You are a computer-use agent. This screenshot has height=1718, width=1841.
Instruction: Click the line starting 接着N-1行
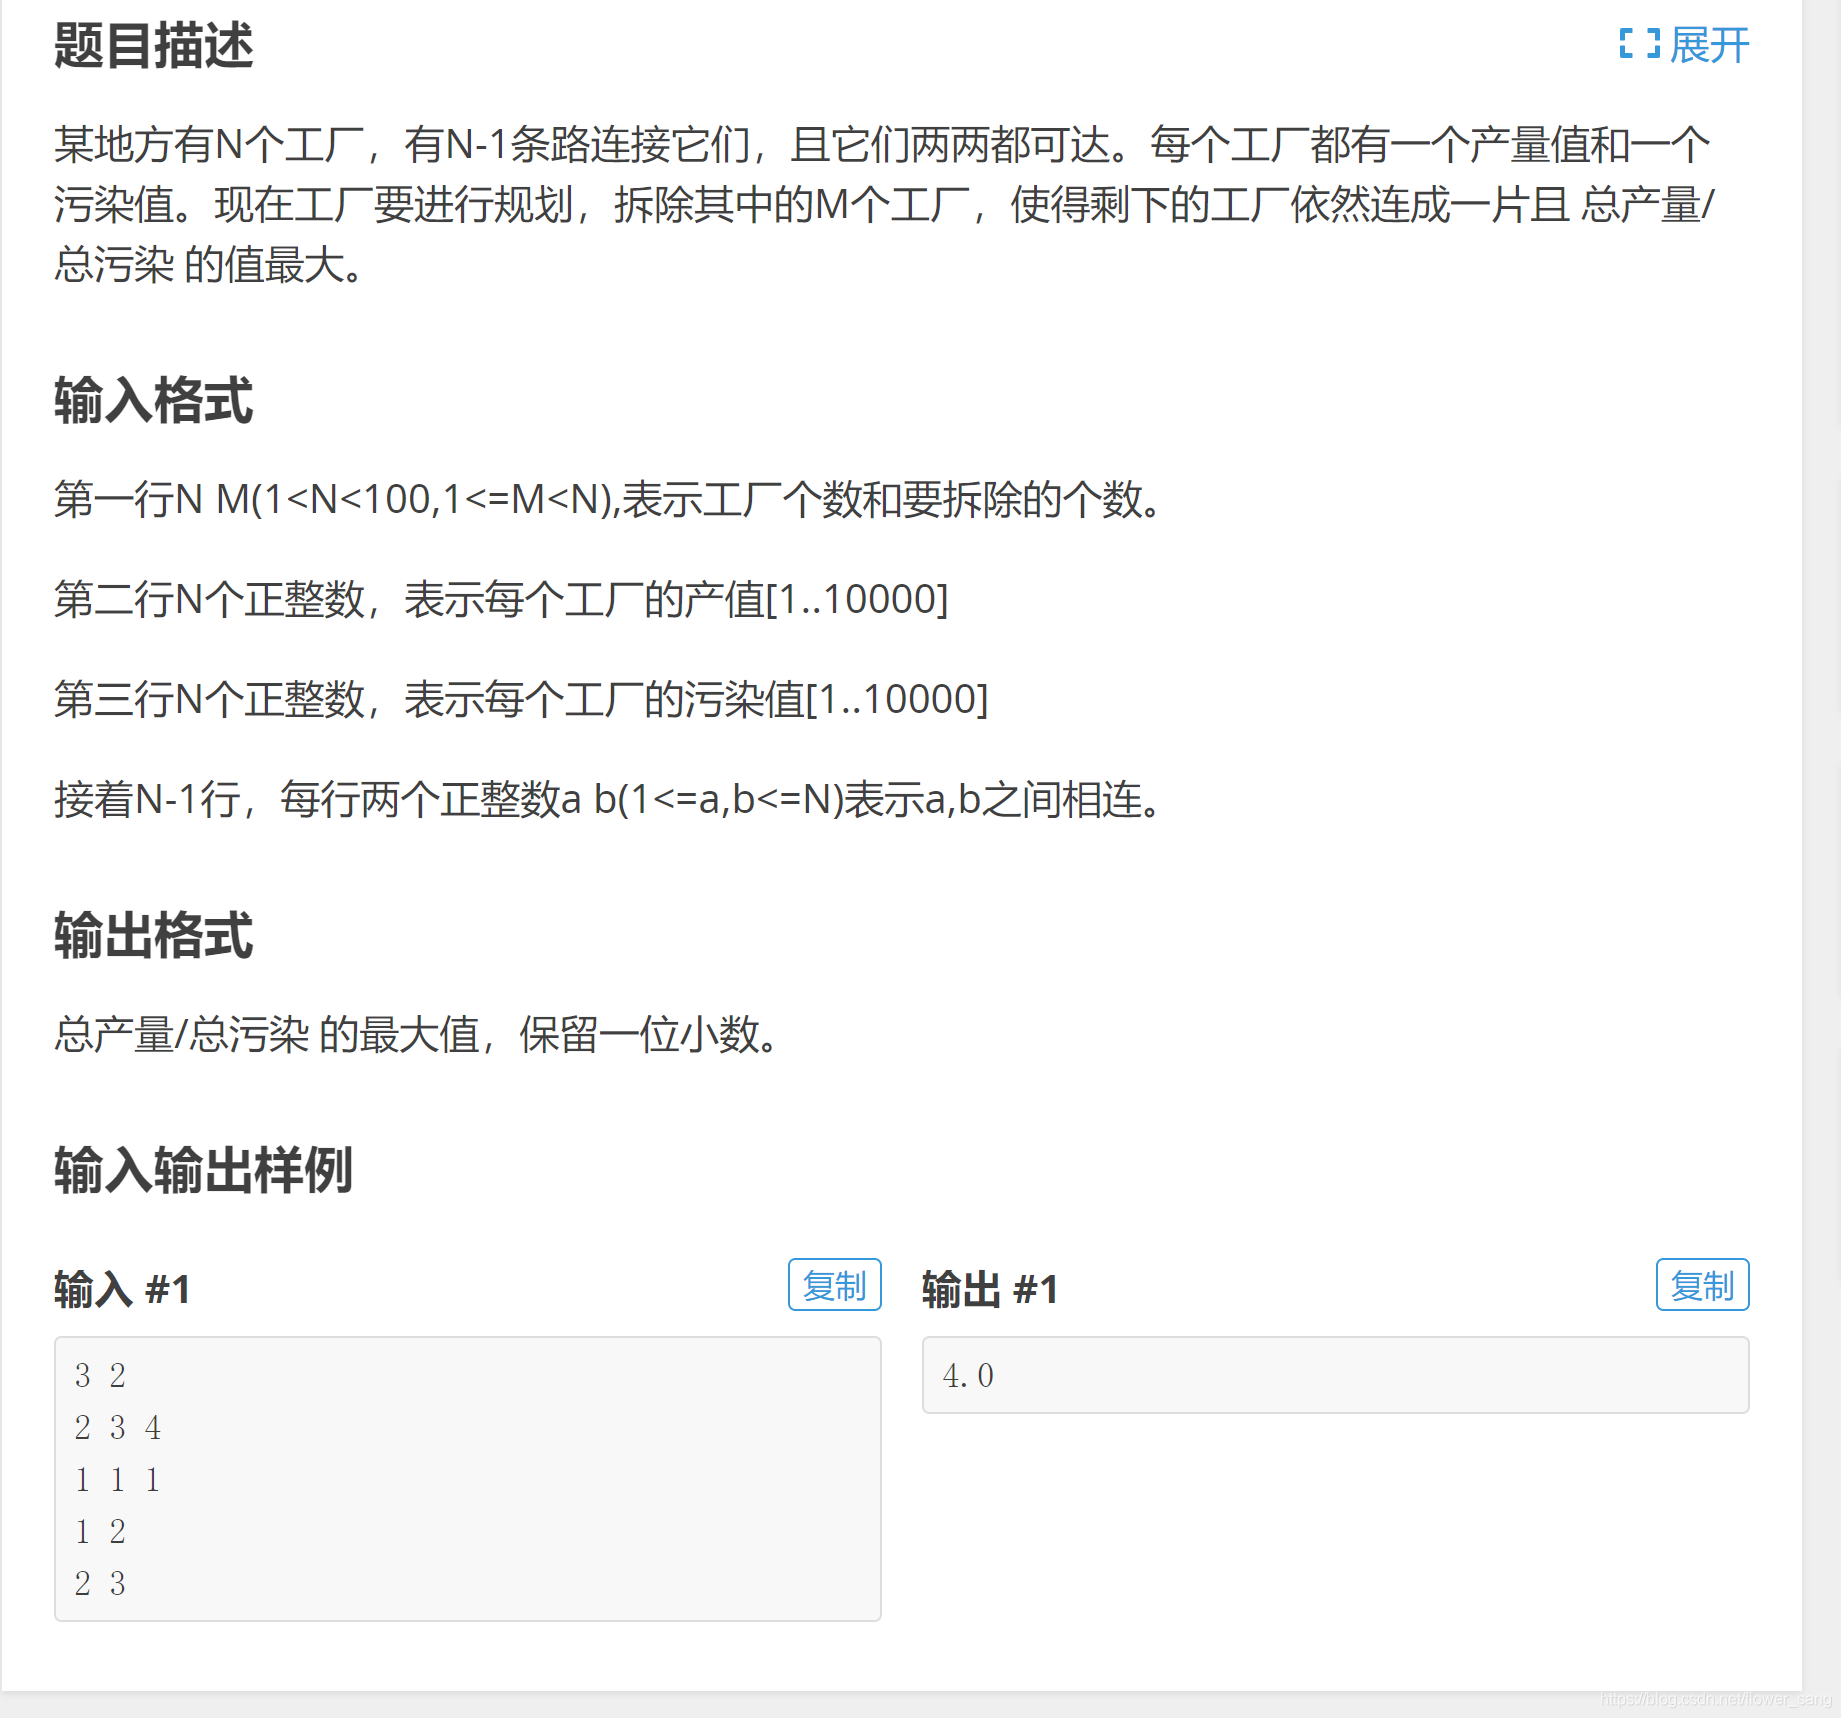click(608, 799)
